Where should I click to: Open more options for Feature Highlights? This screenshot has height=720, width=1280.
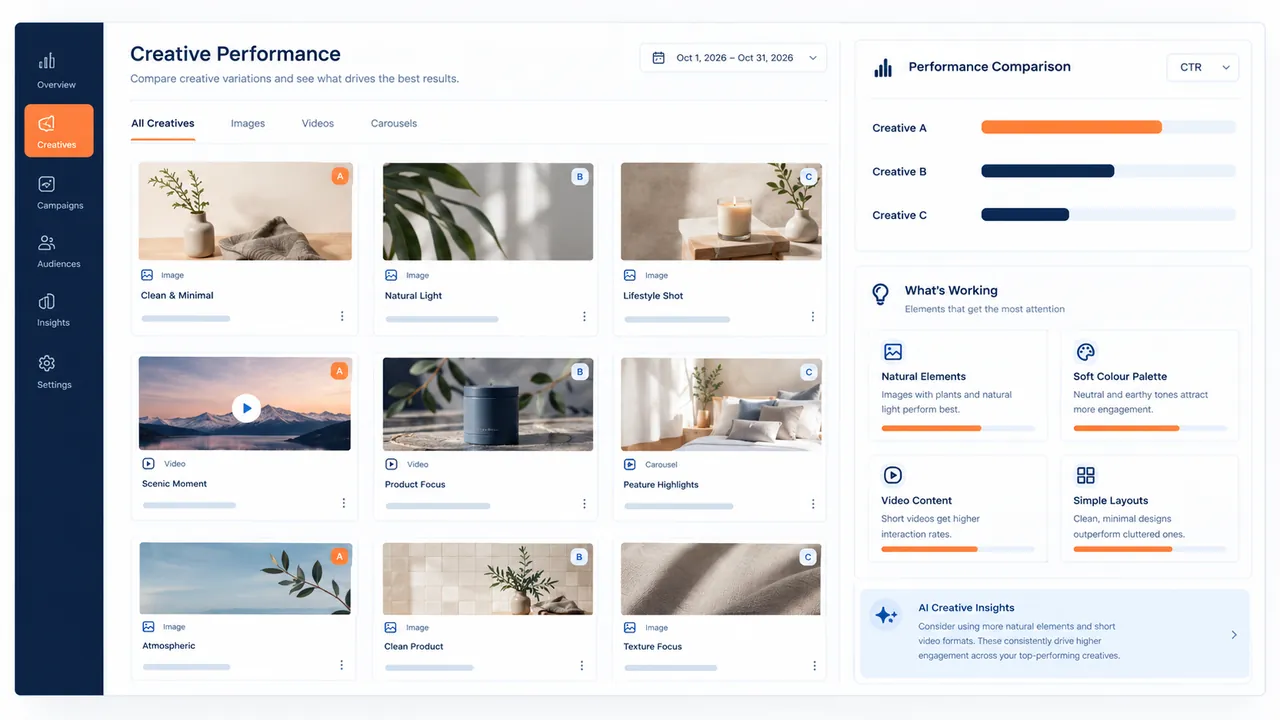813,504
